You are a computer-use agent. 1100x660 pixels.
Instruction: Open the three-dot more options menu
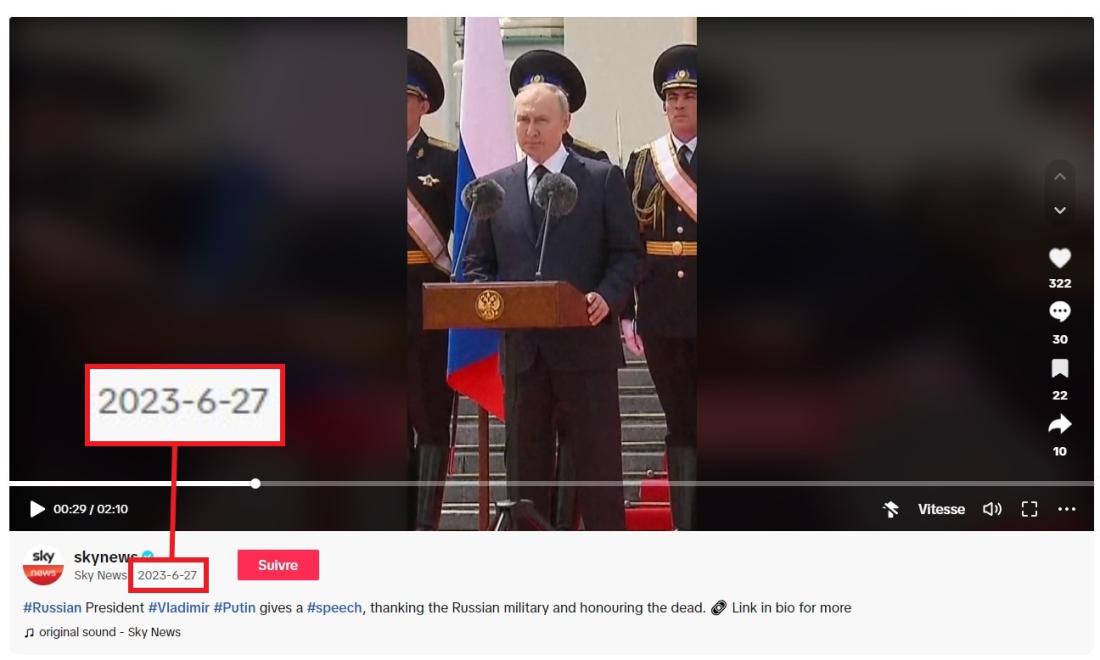[1066, 509]
